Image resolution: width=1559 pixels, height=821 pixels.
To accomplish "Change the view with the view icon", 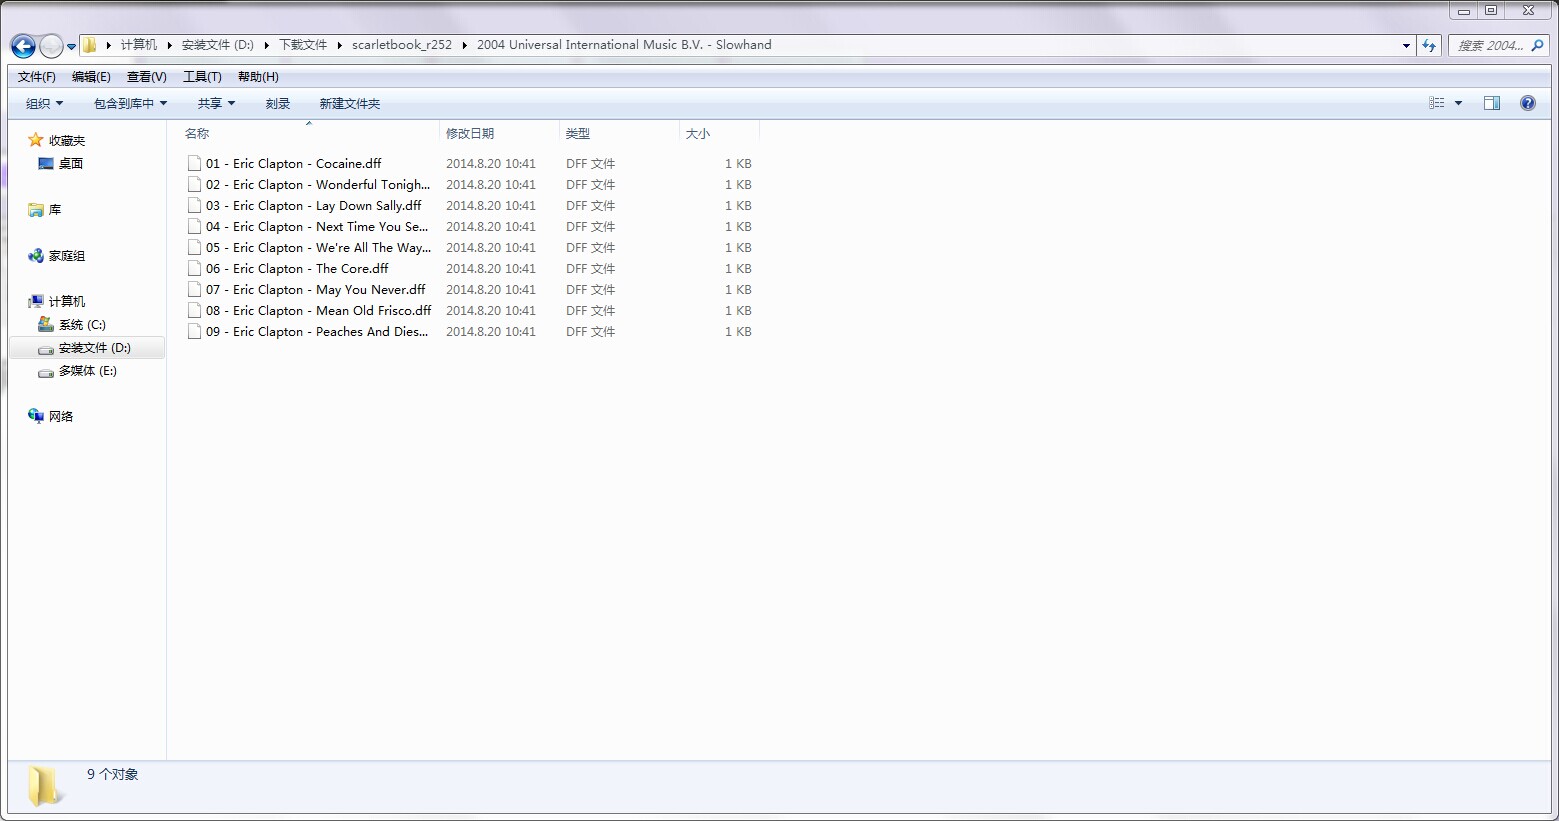I will coord(1437,103).
